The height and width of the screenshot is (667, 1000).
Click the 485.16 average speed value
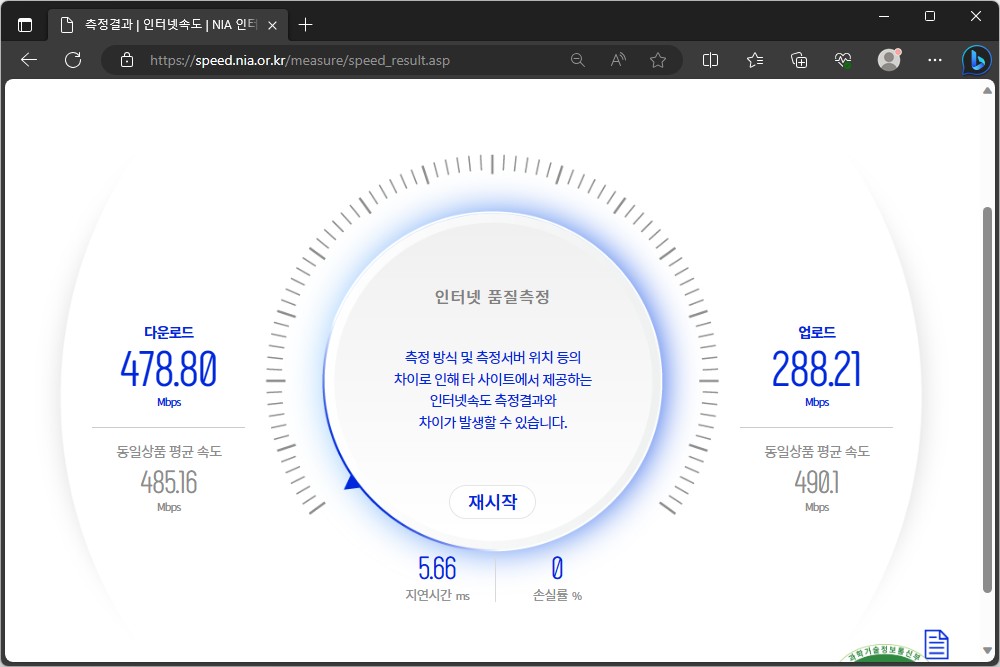[x=169, y=482]
